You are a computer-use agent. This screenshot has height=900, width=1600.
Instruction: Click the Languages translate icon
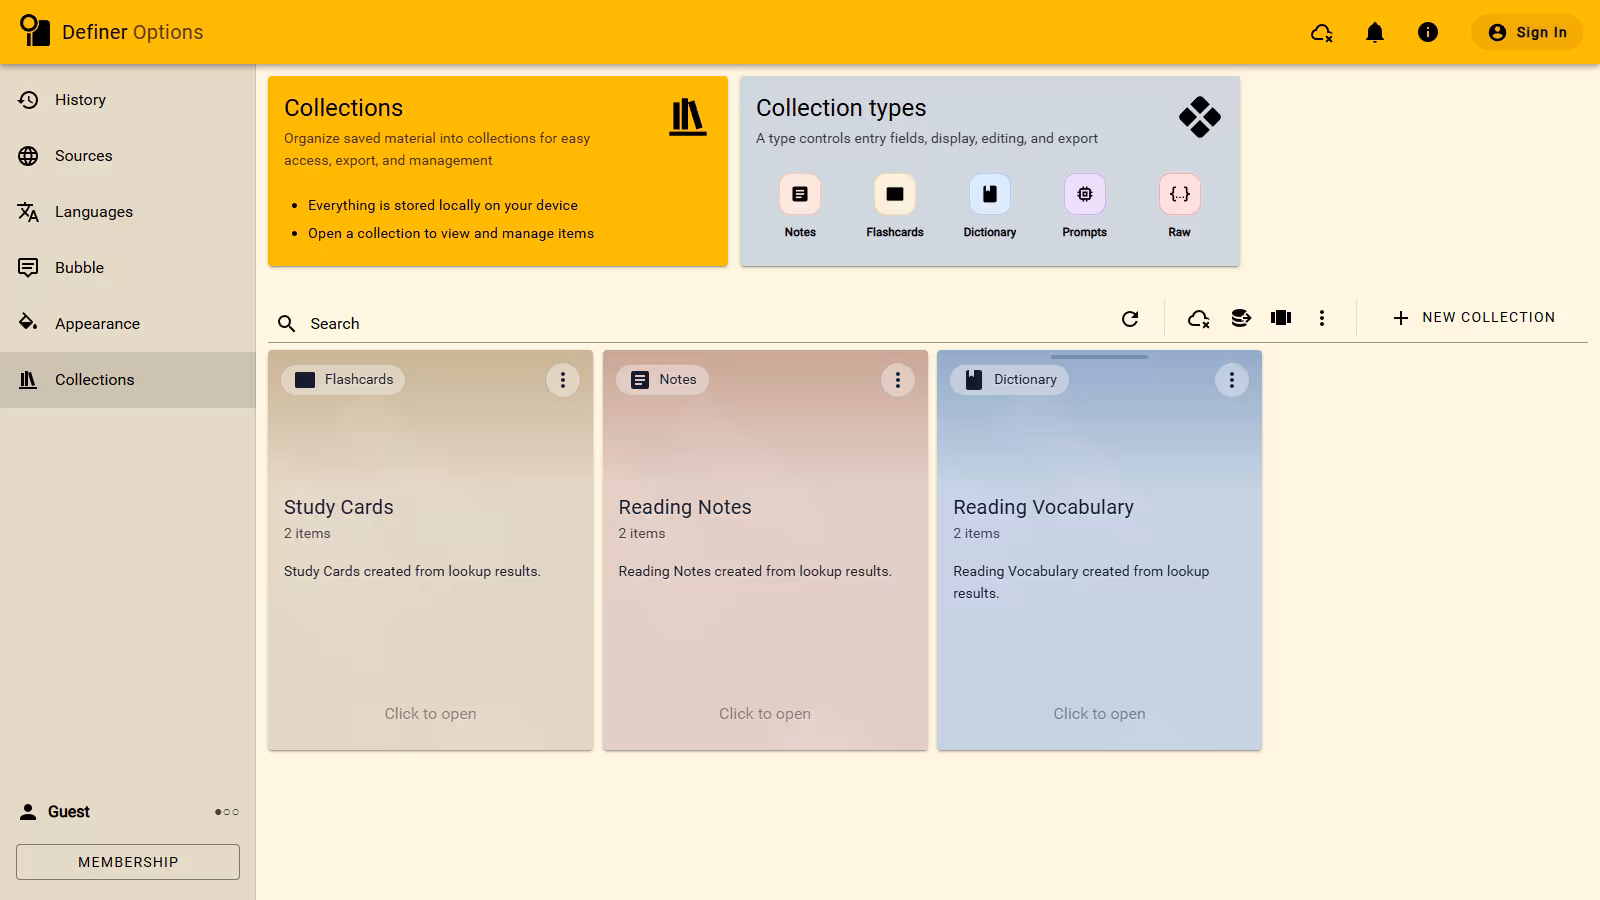(x=28, y=212)
